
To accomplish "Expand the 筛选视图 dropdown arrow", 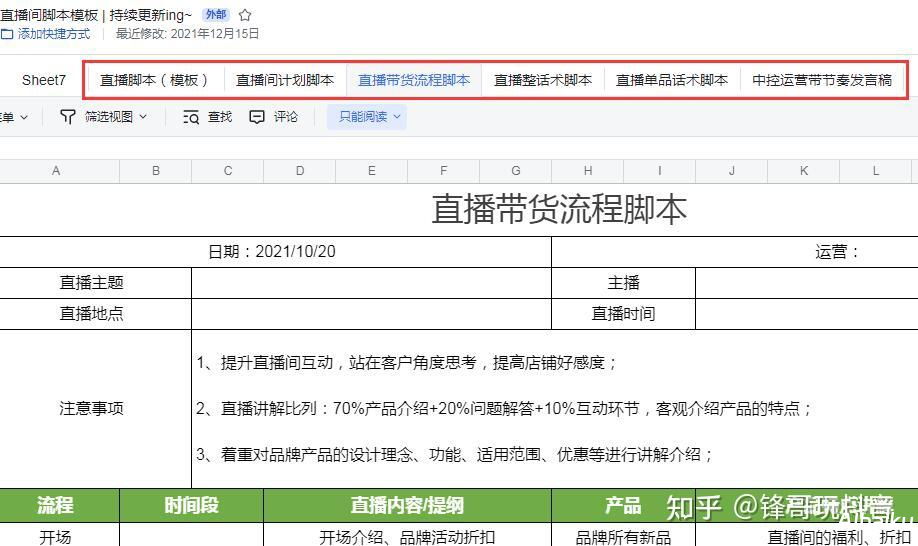I will click(x=143, y=117).
